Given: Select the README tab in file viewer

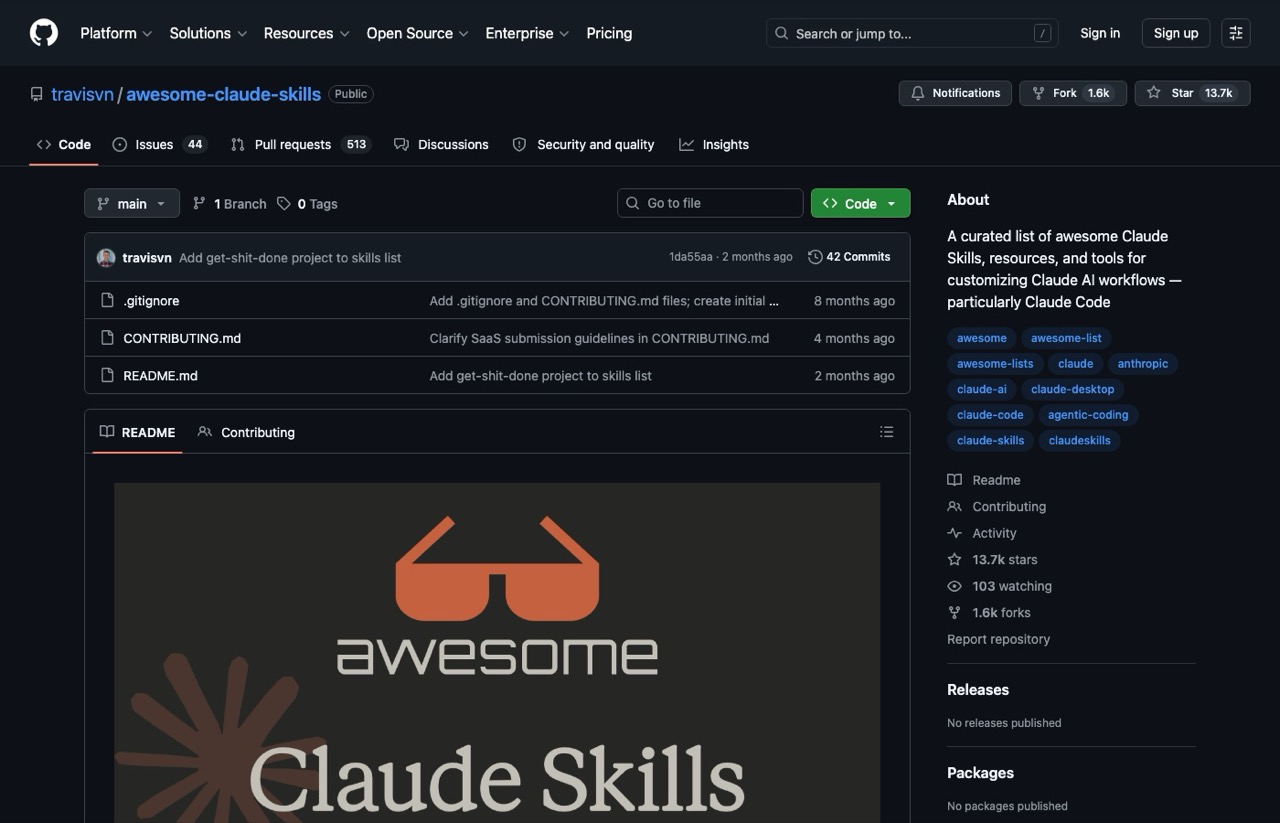Looking at the screenshot, I should pos(137,432).
